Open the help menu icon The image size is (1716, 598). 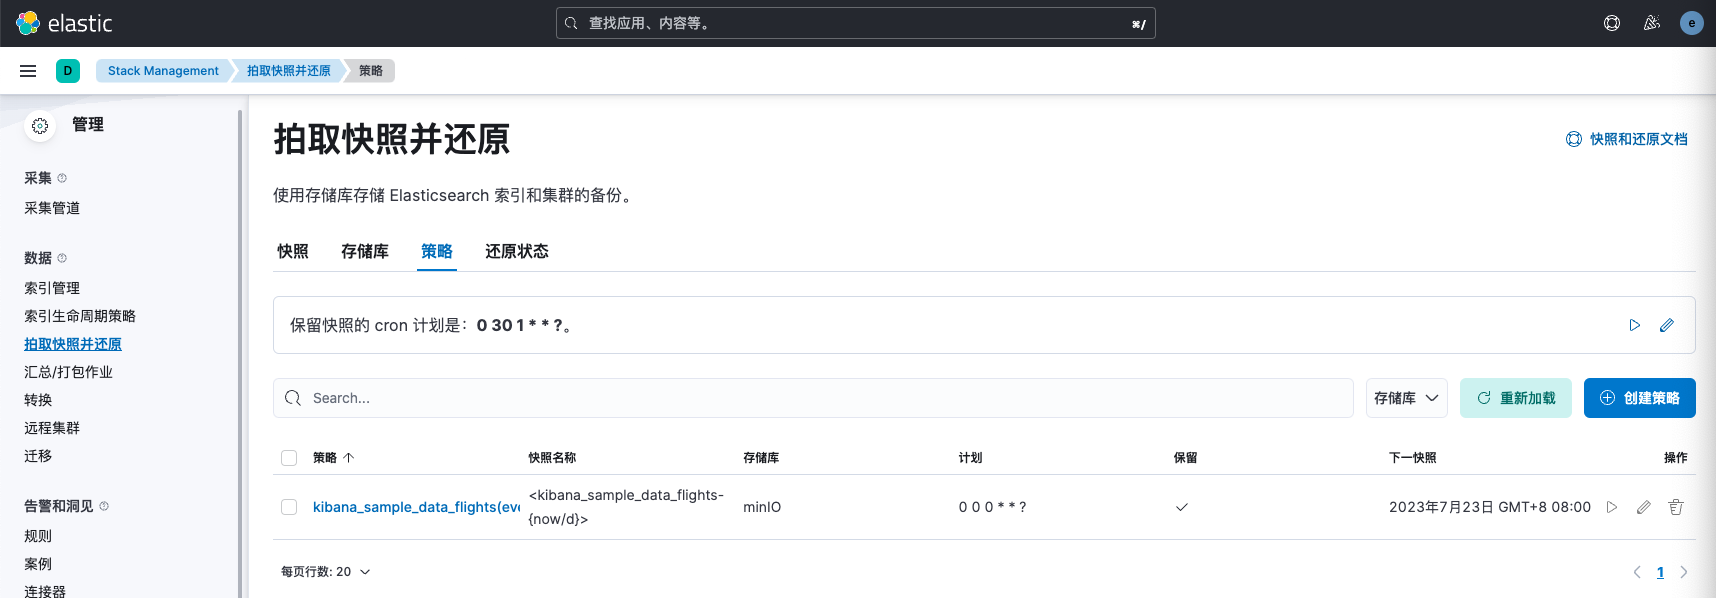[x=1611, y=23]
